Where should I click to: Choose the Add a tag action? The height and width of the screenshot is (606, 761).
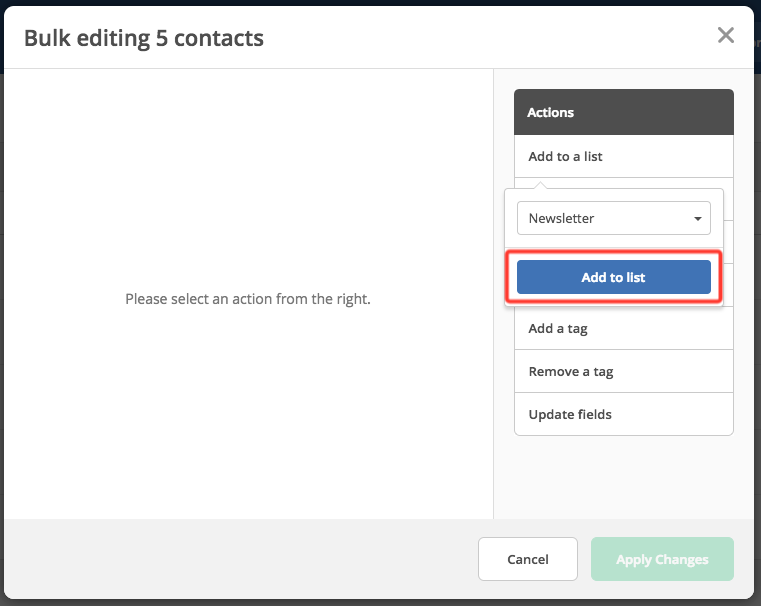pyautogui.click(x=624, y=328)
